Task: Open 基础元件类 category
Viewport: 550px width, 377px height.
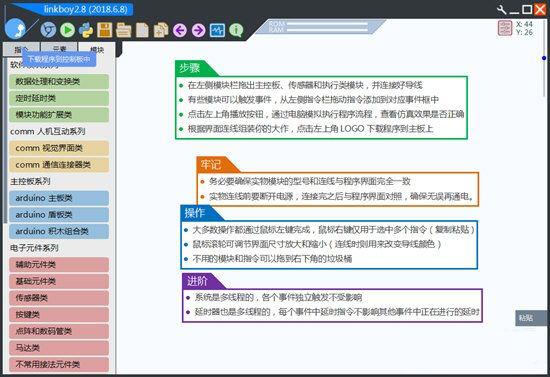Action: click(59, 281)
